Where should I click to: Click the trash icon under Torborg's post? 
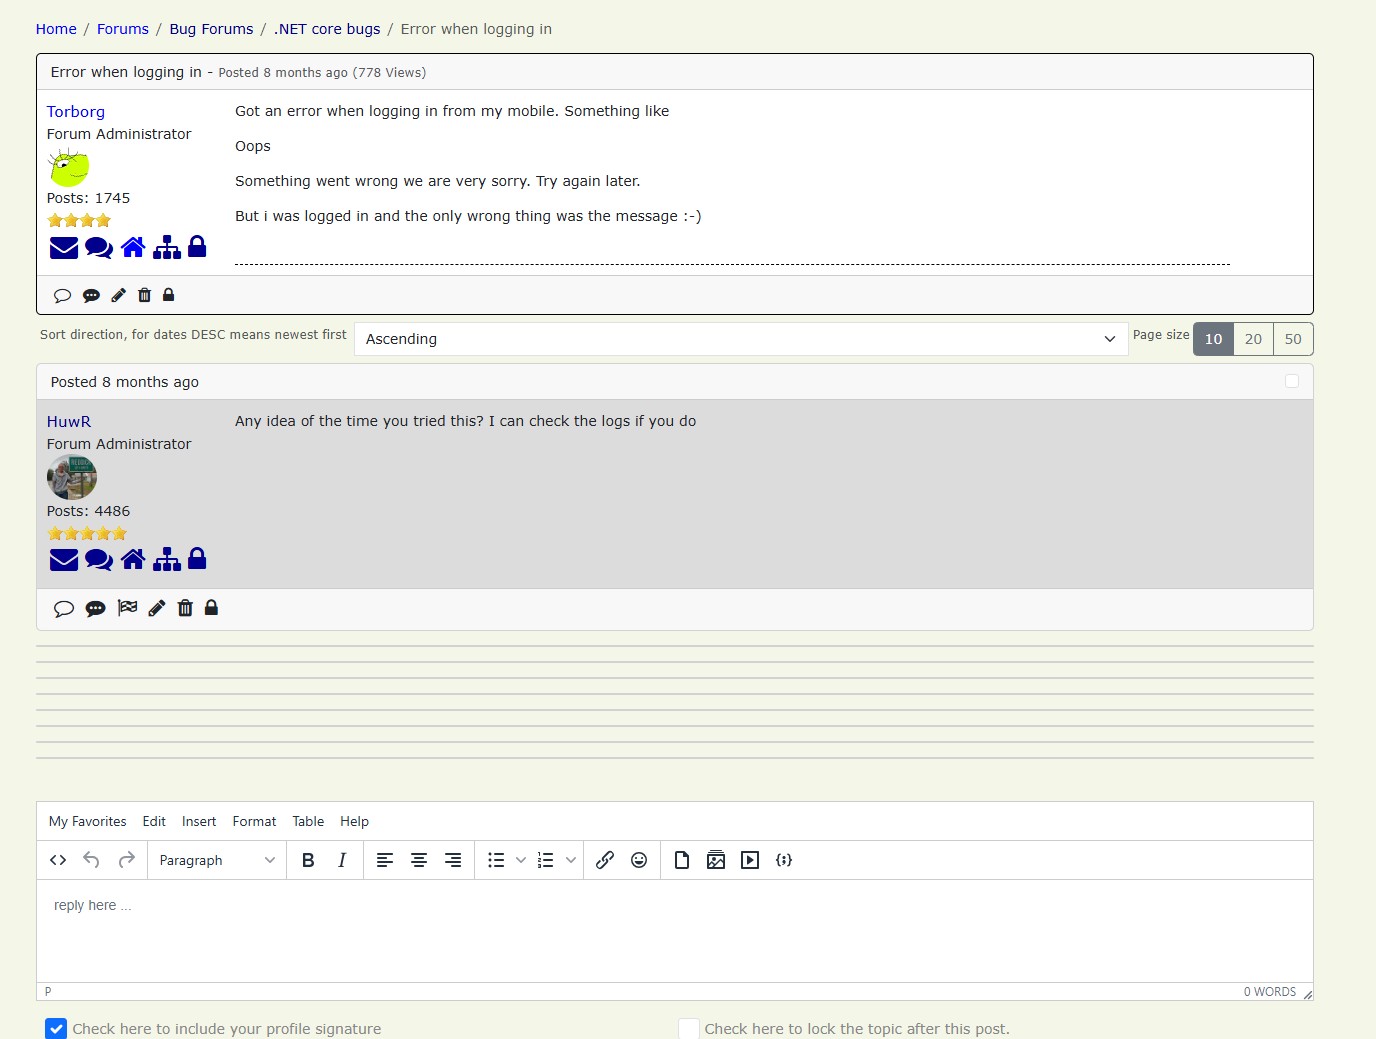144,295
